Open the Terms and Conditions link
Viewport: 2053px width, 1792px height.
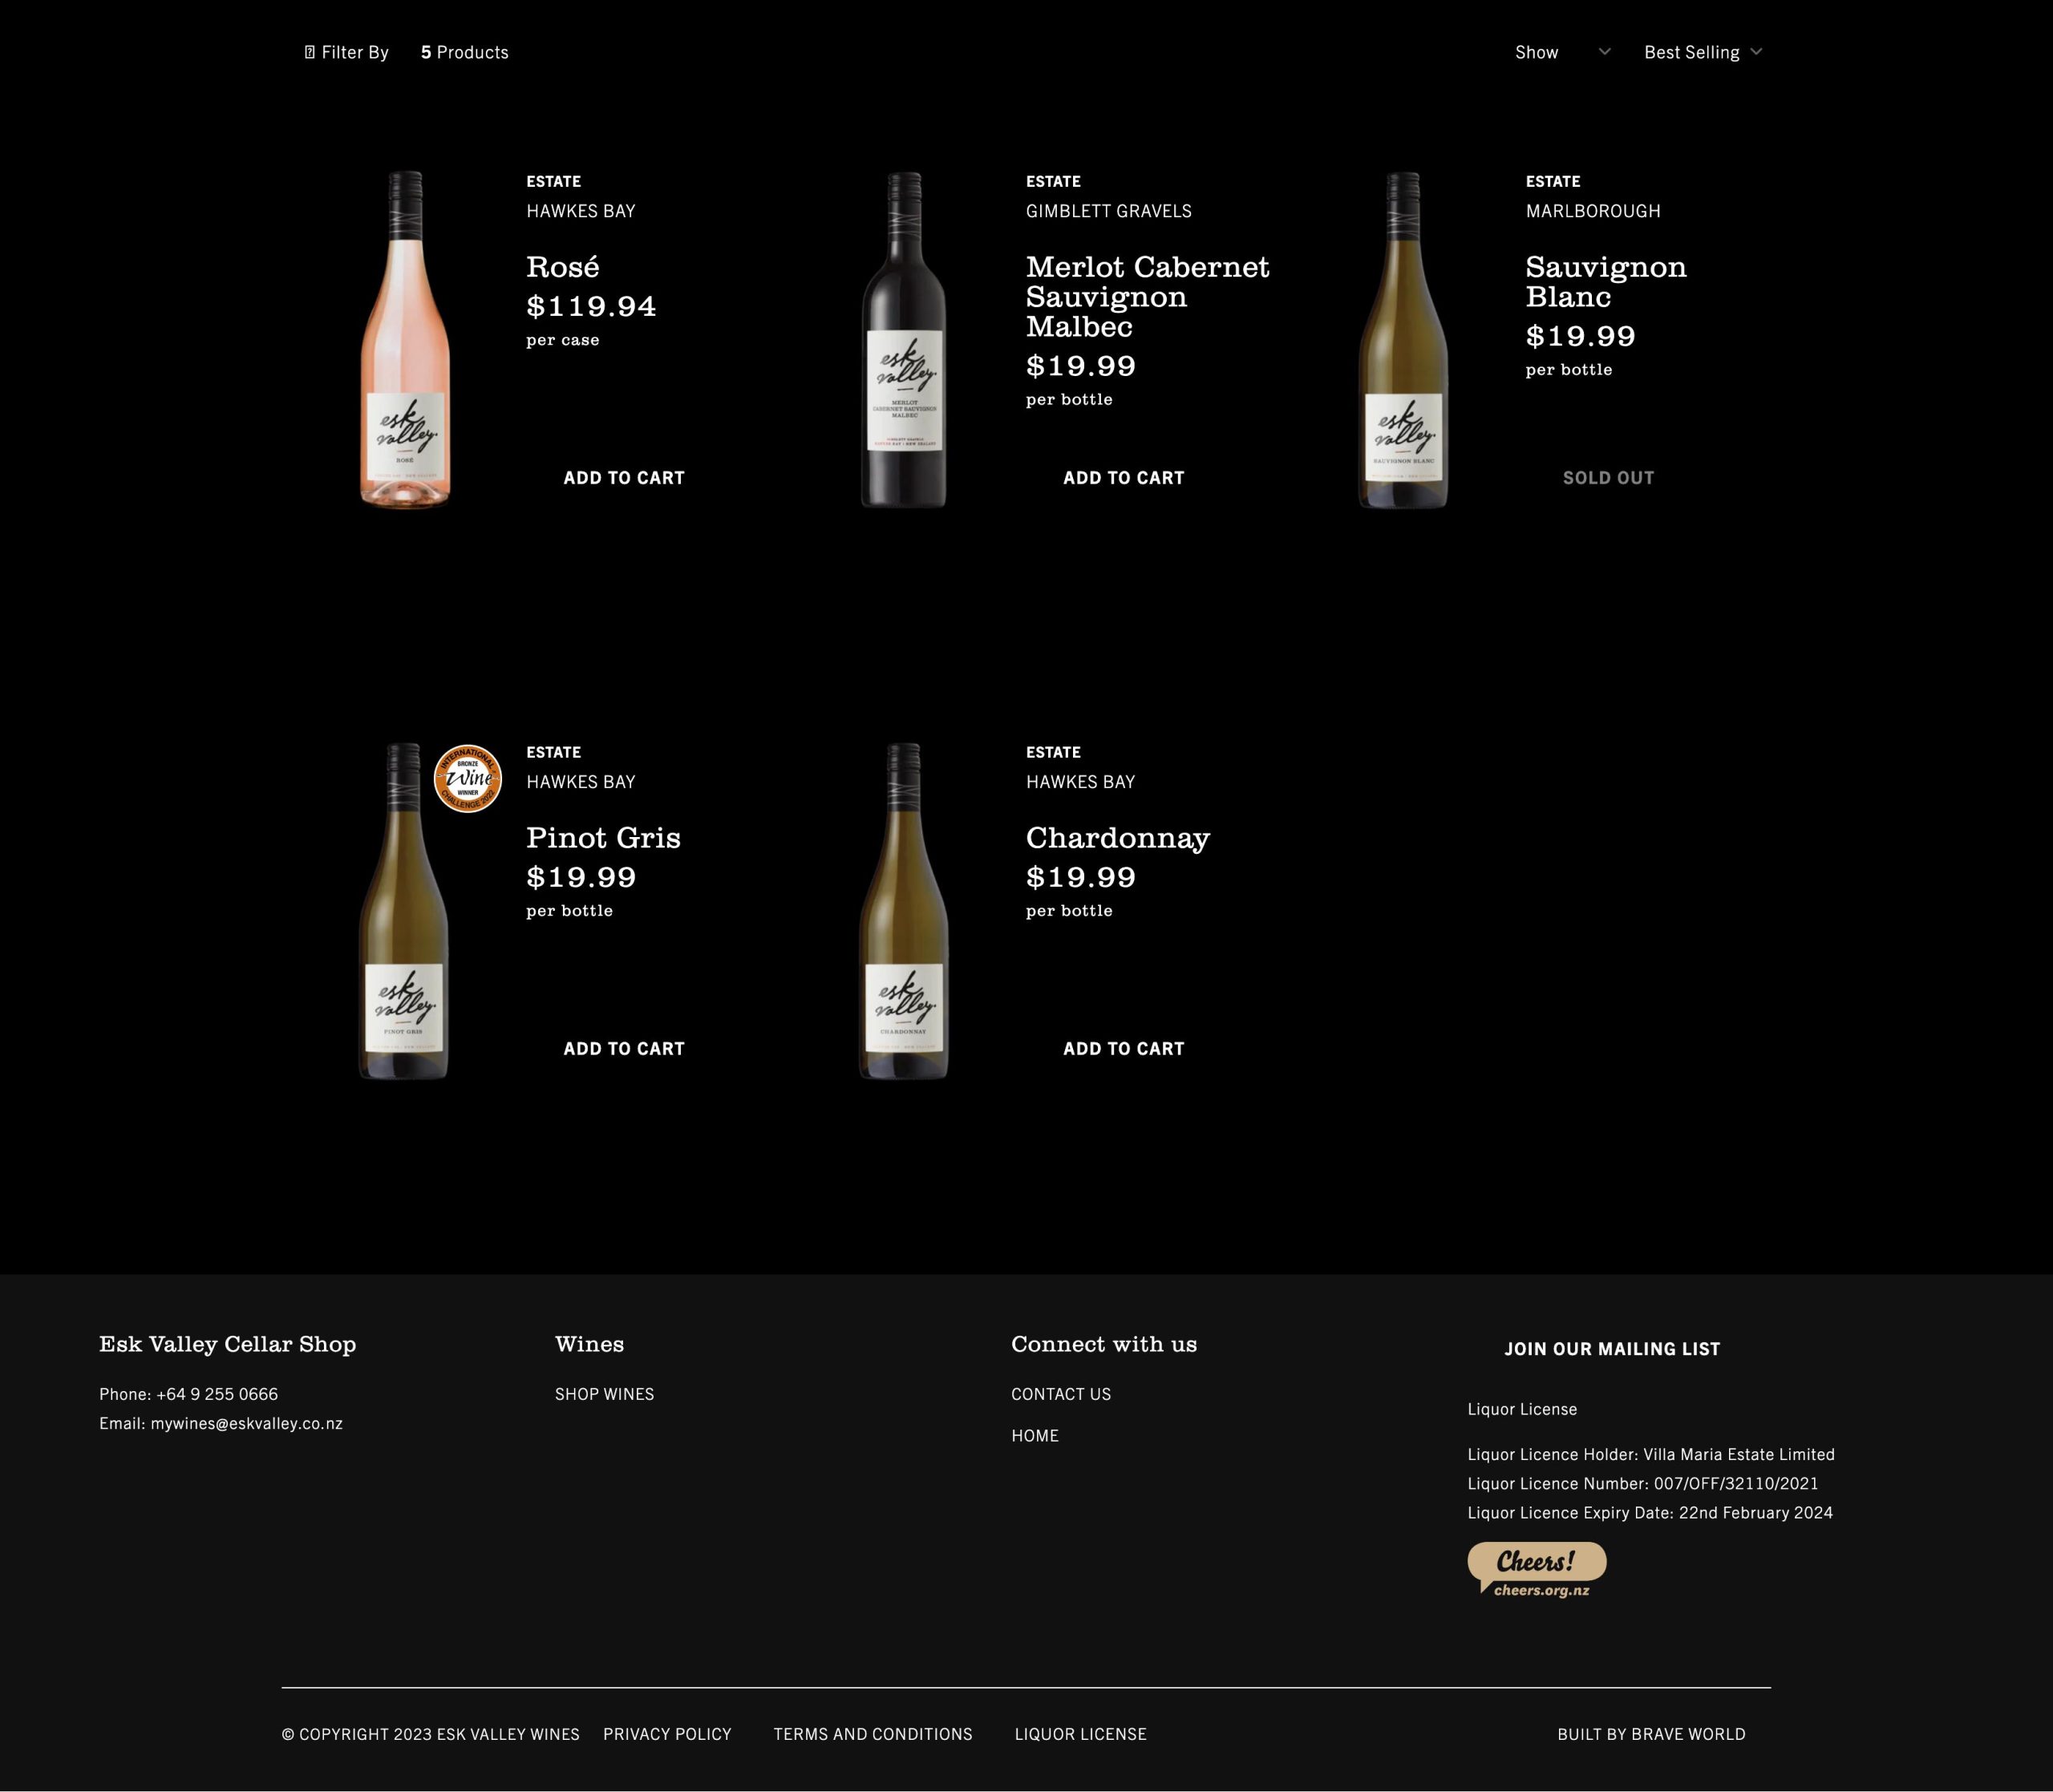point(873,1734)
